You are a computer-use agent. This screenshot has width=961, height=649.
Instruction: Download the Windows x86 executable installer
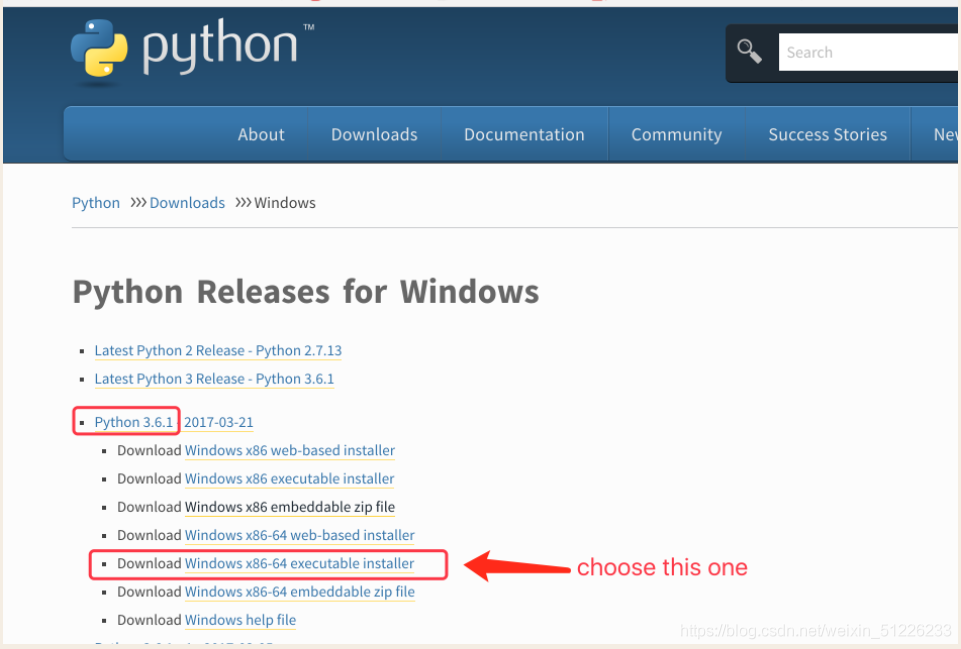(x=289, y=478)
